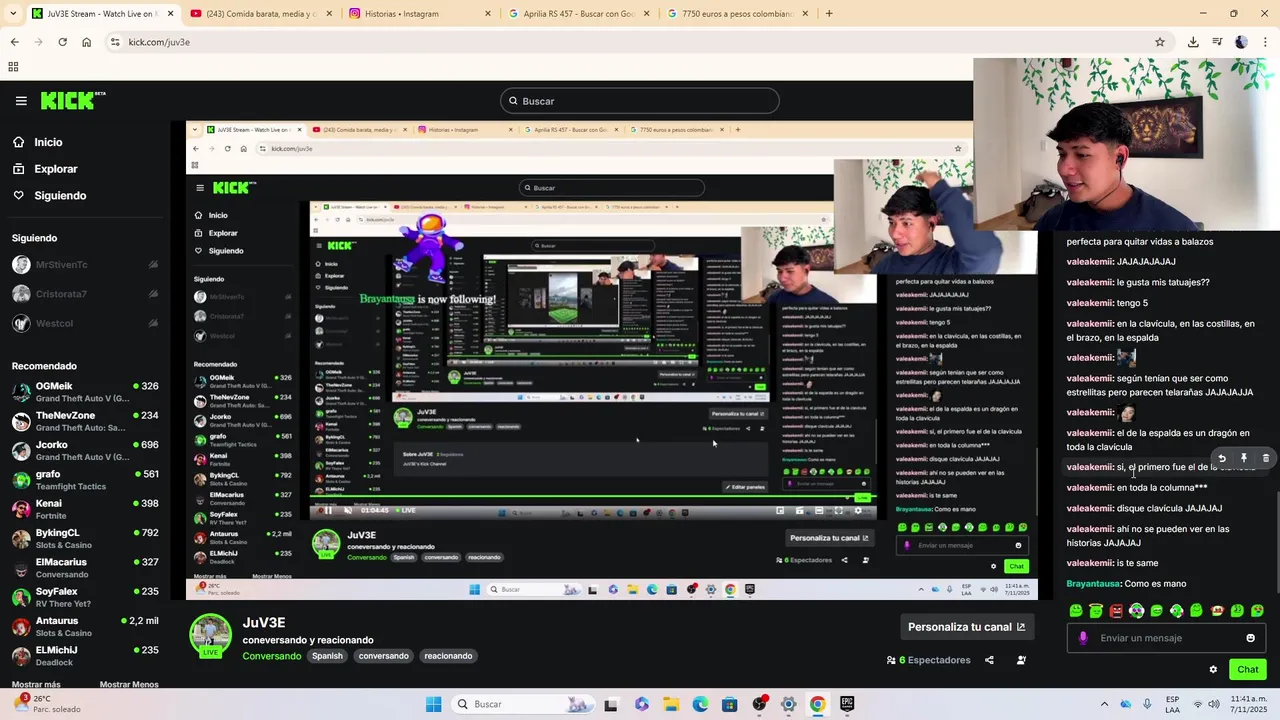
Task: Open TheNevZone recommended channel
Action: tap(85, 421)
